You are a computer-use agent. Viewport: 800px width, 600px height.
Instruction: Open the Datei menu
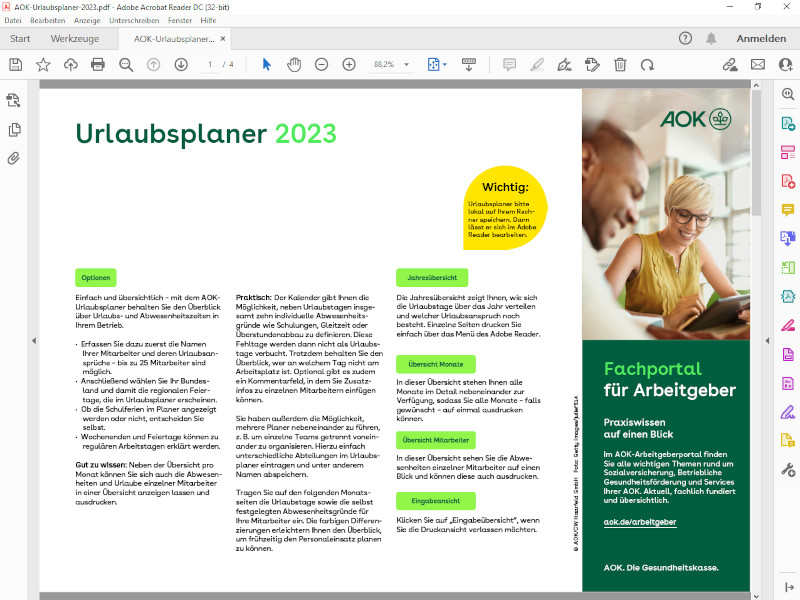coord(13,20)
